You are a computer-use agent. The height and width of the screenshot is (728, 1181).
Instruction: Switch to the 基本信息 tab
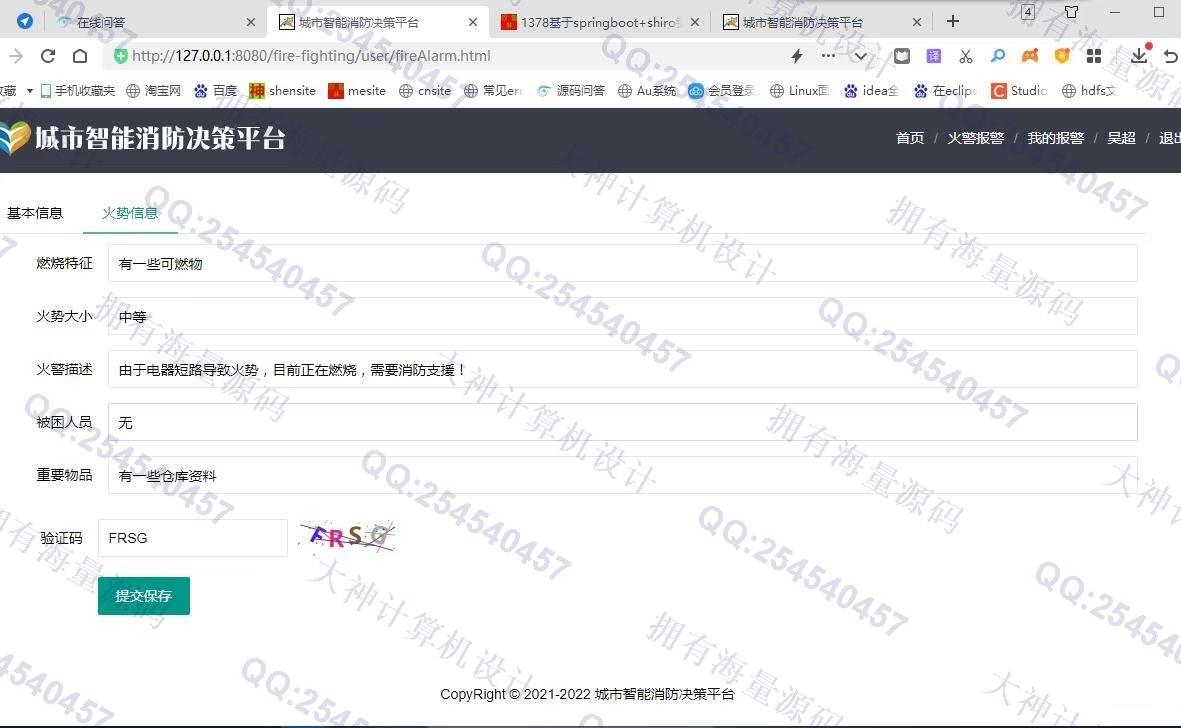[x=35, y=213]
